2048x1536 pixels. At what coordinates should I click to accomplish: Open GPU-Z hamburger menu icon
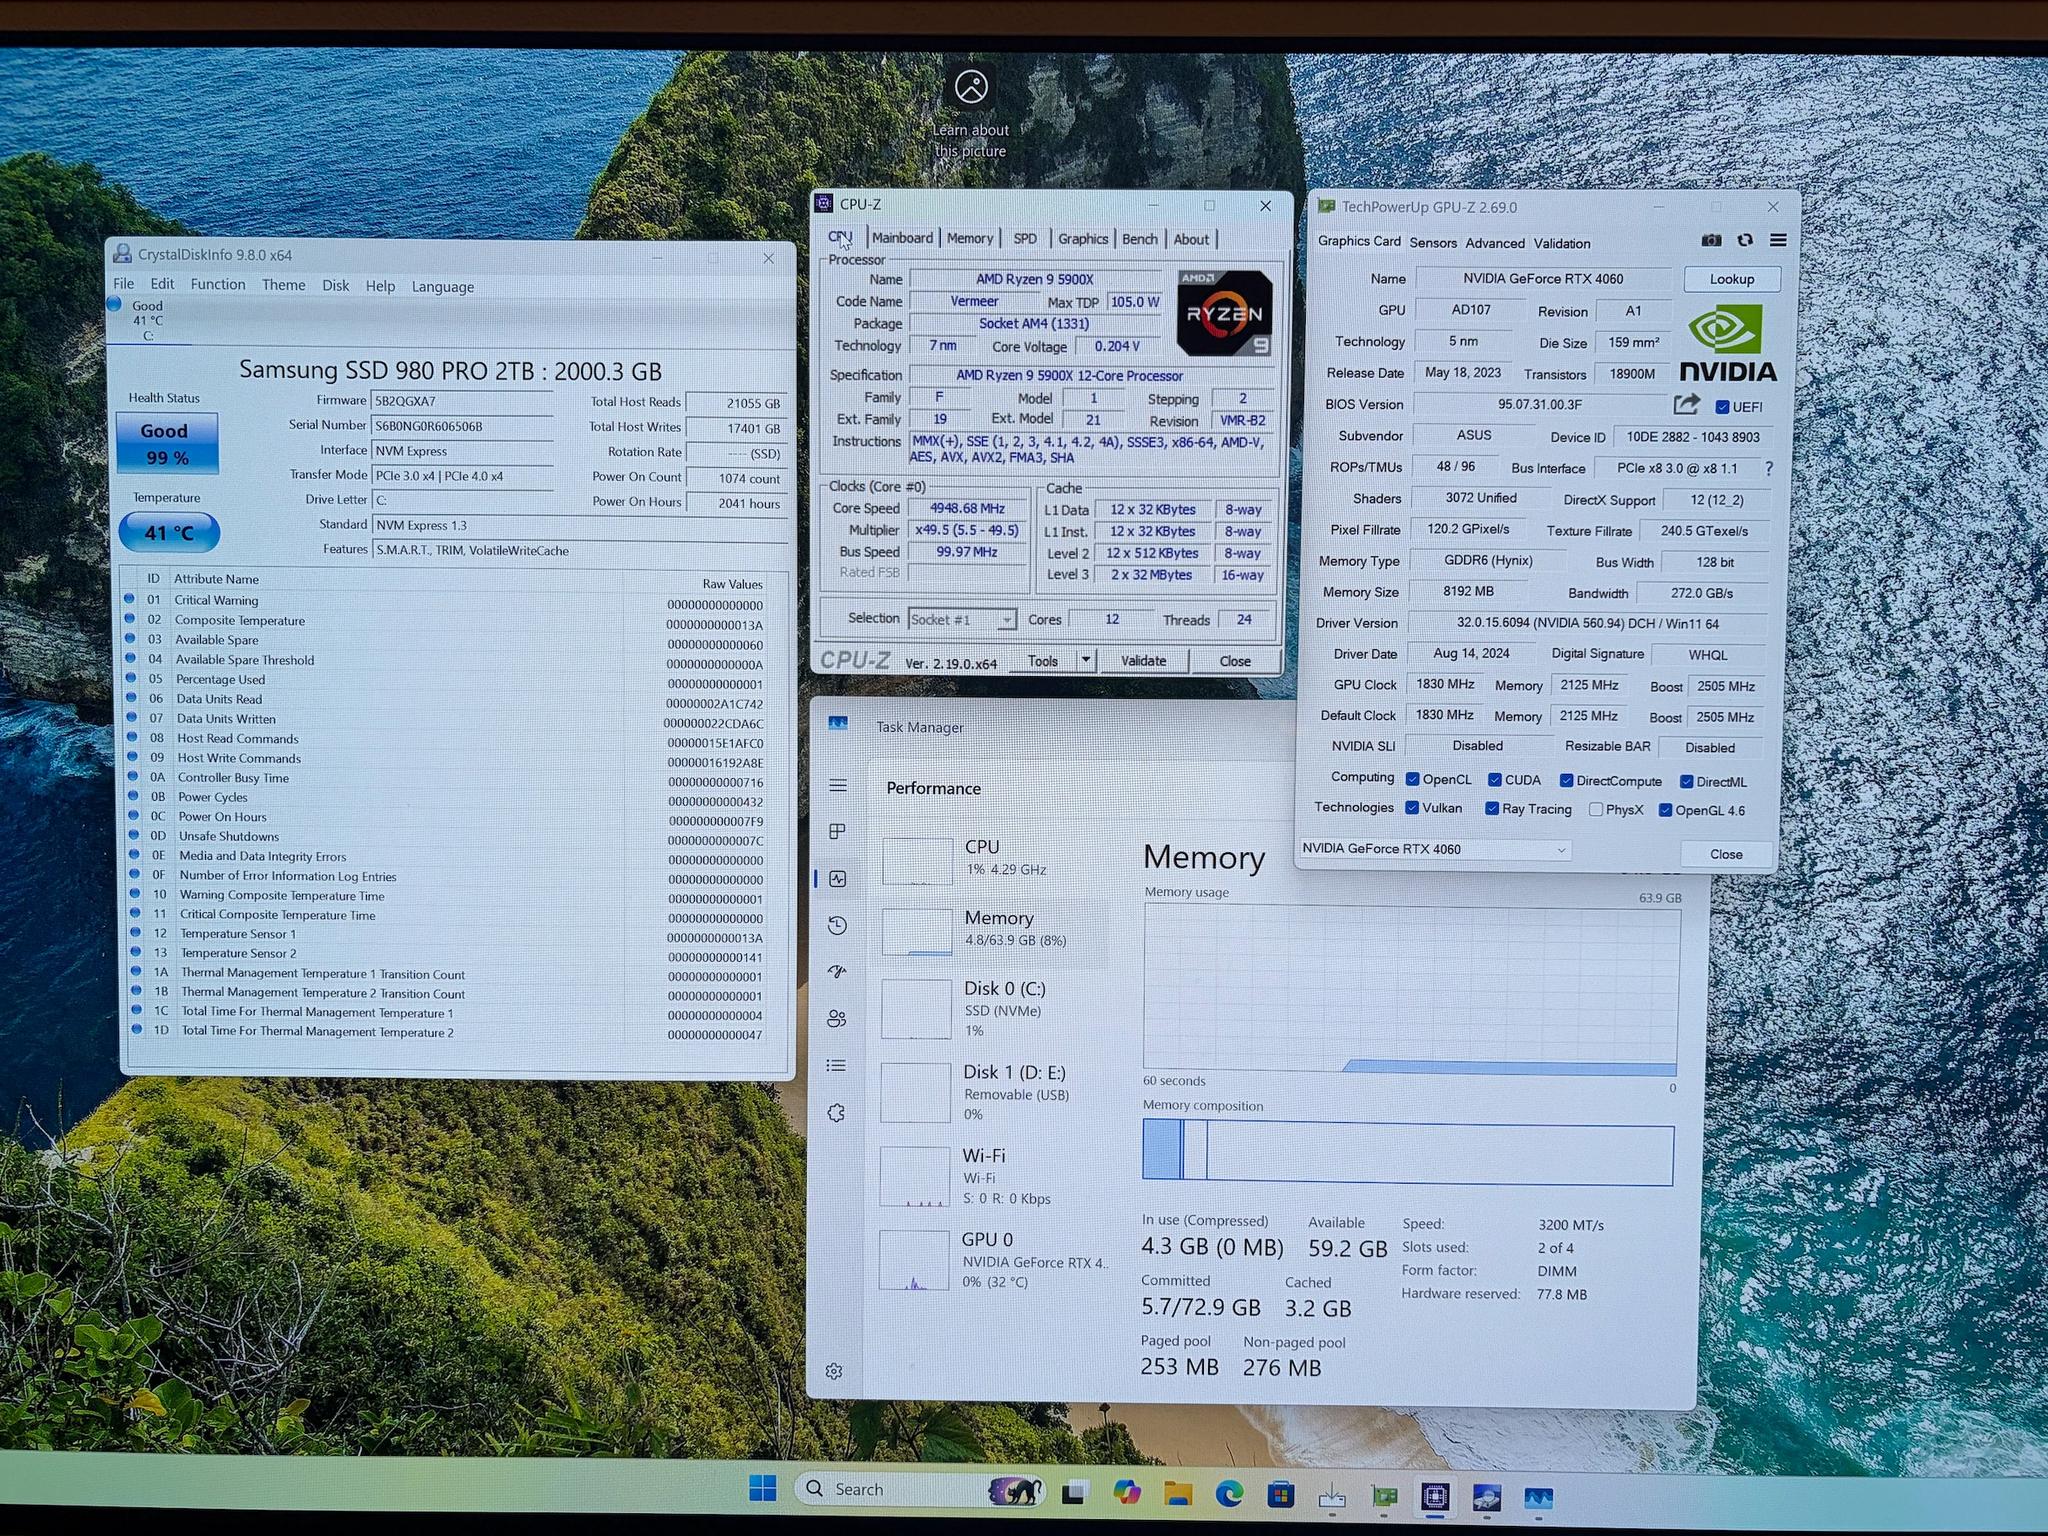coord(1778,240)
